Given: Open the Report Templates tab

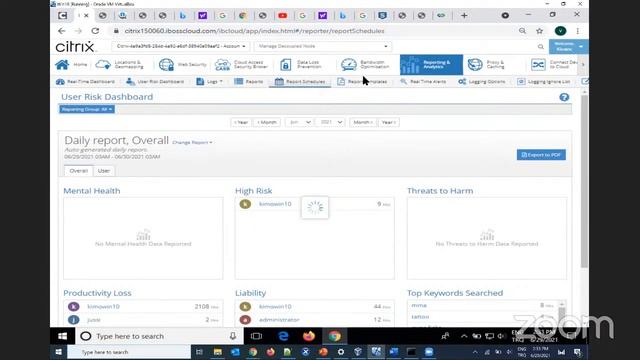Looking at the screenshot, I should pos(362,82).
